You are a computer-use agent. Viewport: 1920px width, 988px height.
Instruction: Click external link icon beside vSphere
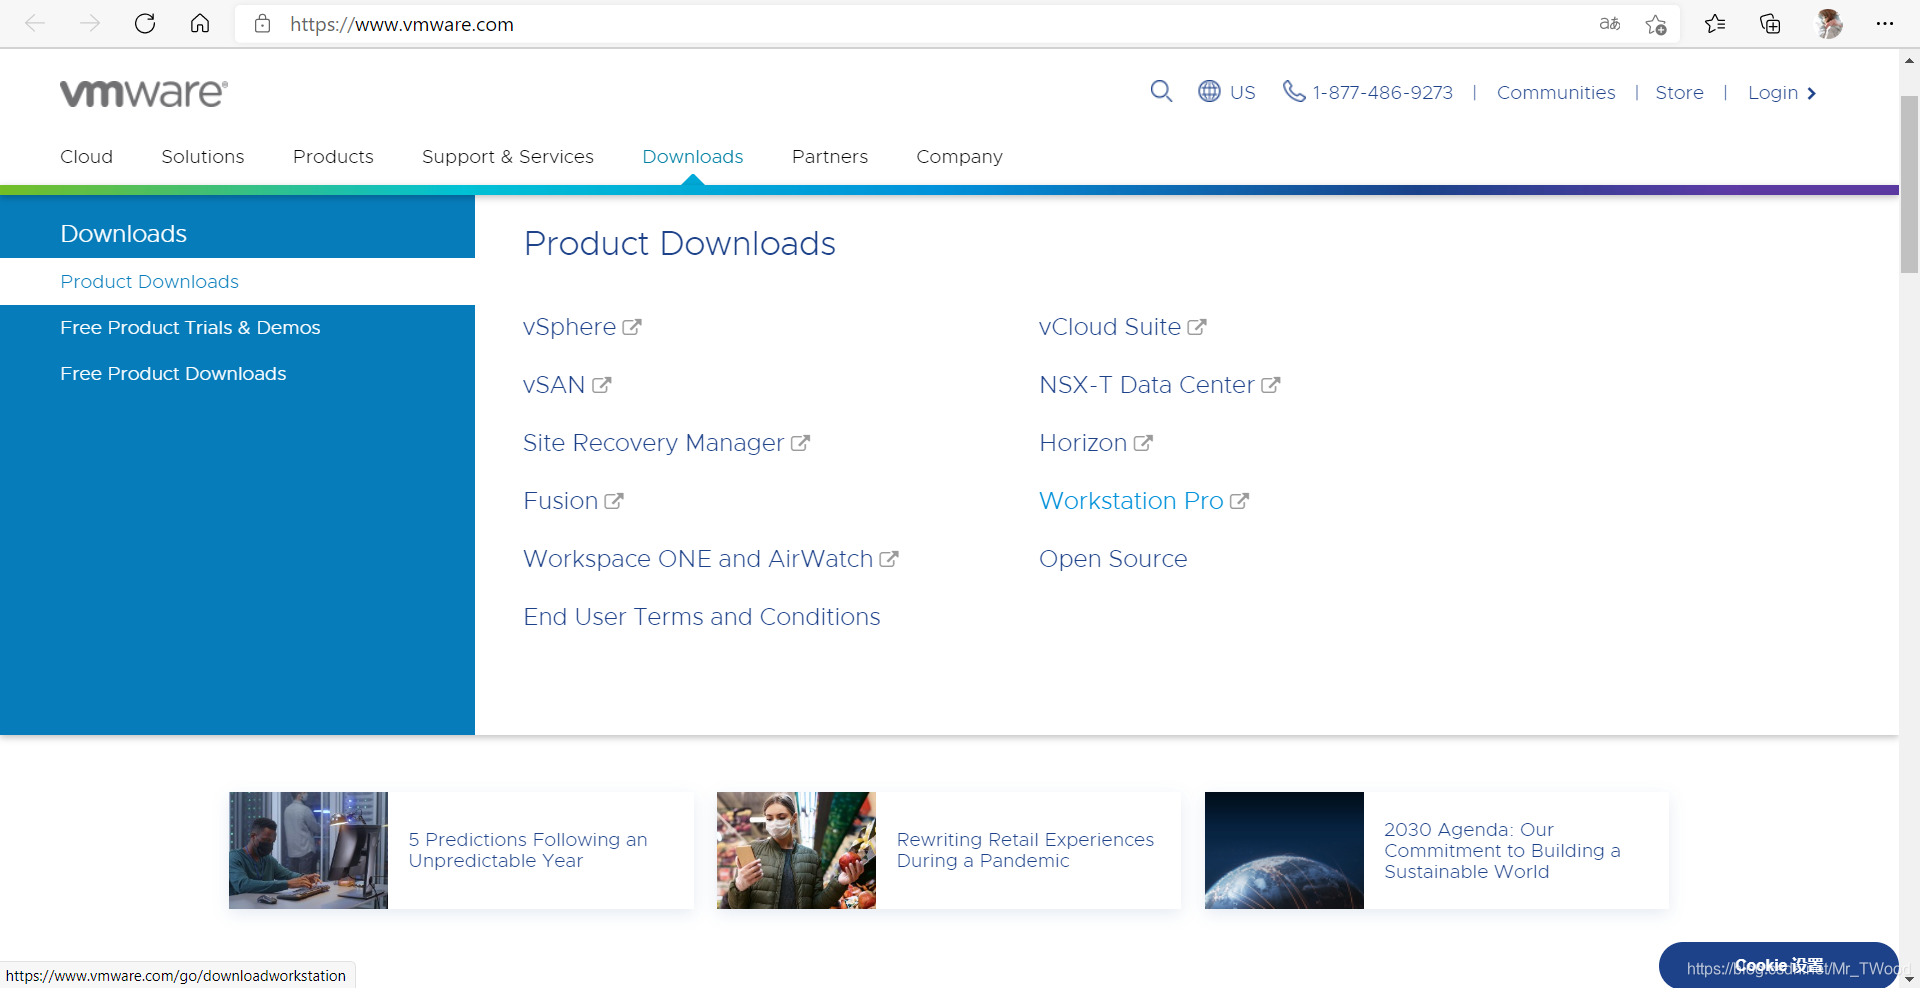632,327
